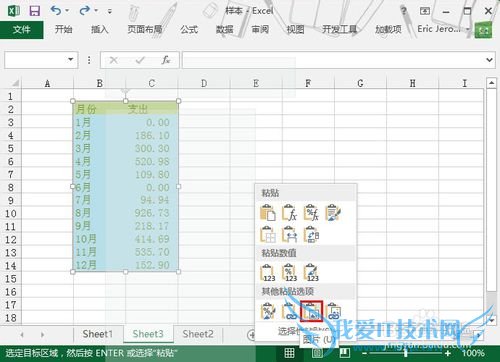Paste Values only (123) icon
Viewport: 500px width, 362px height.
268,273
